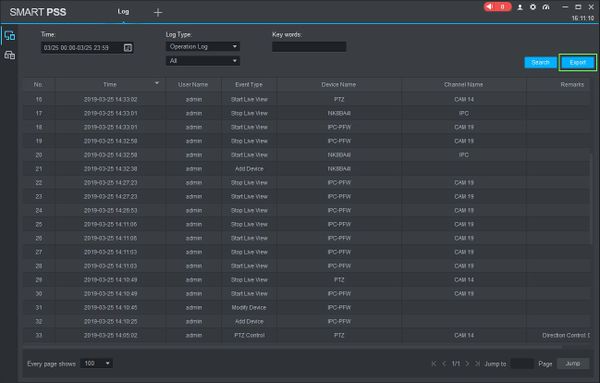Screen dimensions: 600x383
Task: Click the red alarm speaker indicator
Action: (x=497, y=7)
